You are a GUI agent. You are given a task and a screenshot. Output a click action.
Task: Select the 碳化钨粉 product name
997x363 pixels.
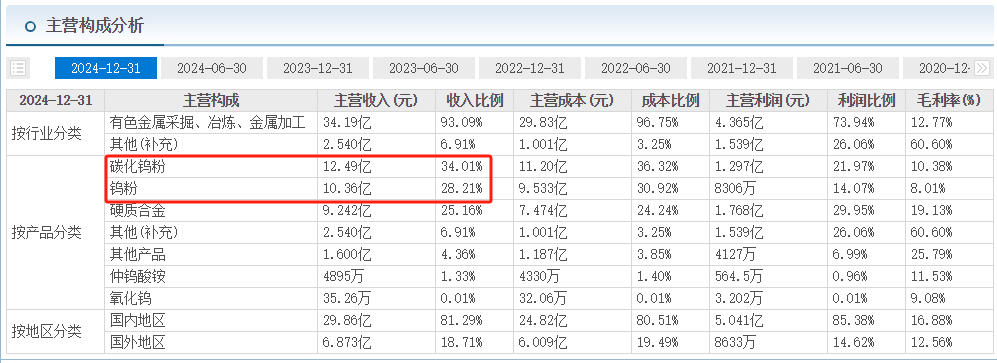coord(137,167)
